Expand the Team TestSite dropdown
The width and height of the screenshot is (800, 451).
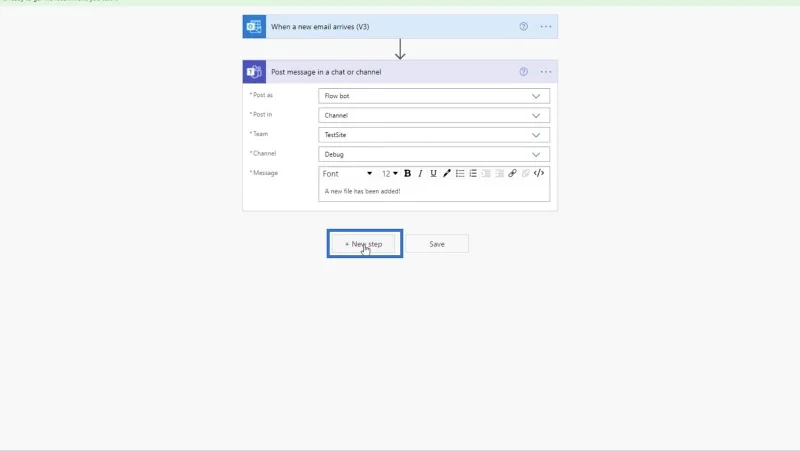434,135
